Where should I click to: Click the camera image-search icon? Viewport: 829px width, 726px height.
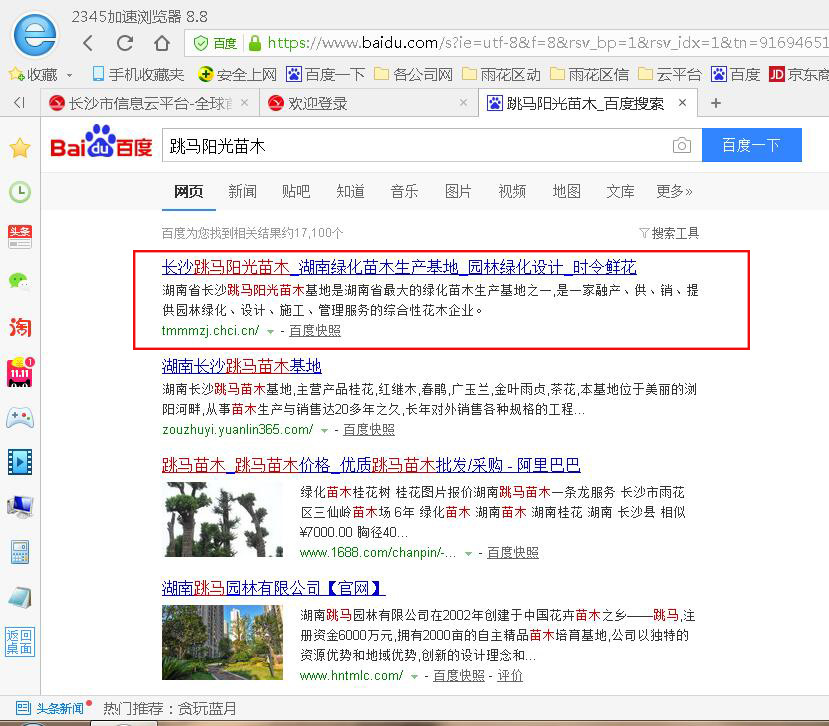click(681, 145)
